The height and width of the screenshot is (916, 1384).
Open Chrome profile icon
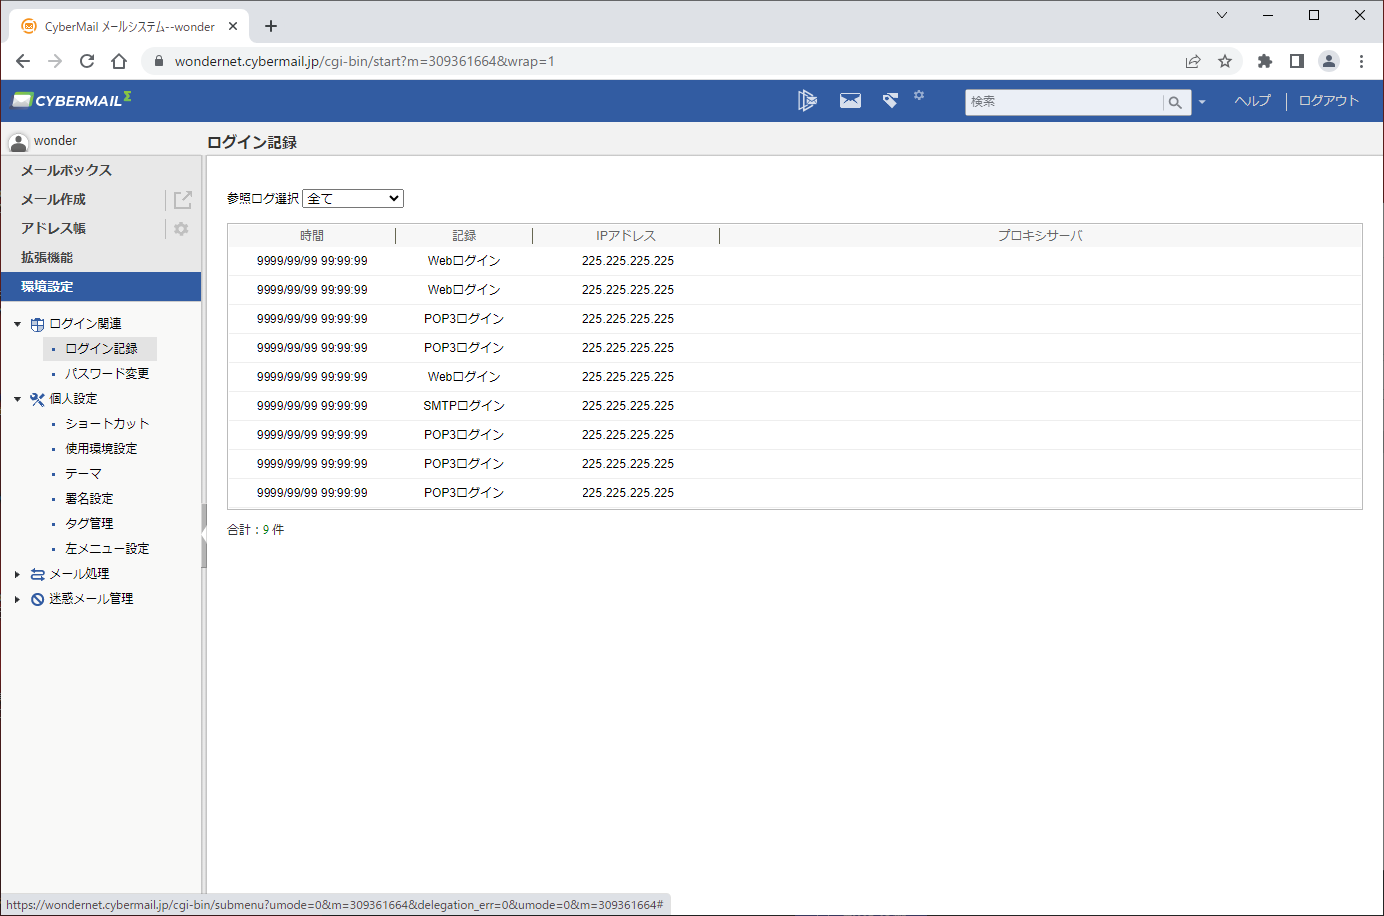tap(1329, 61)
